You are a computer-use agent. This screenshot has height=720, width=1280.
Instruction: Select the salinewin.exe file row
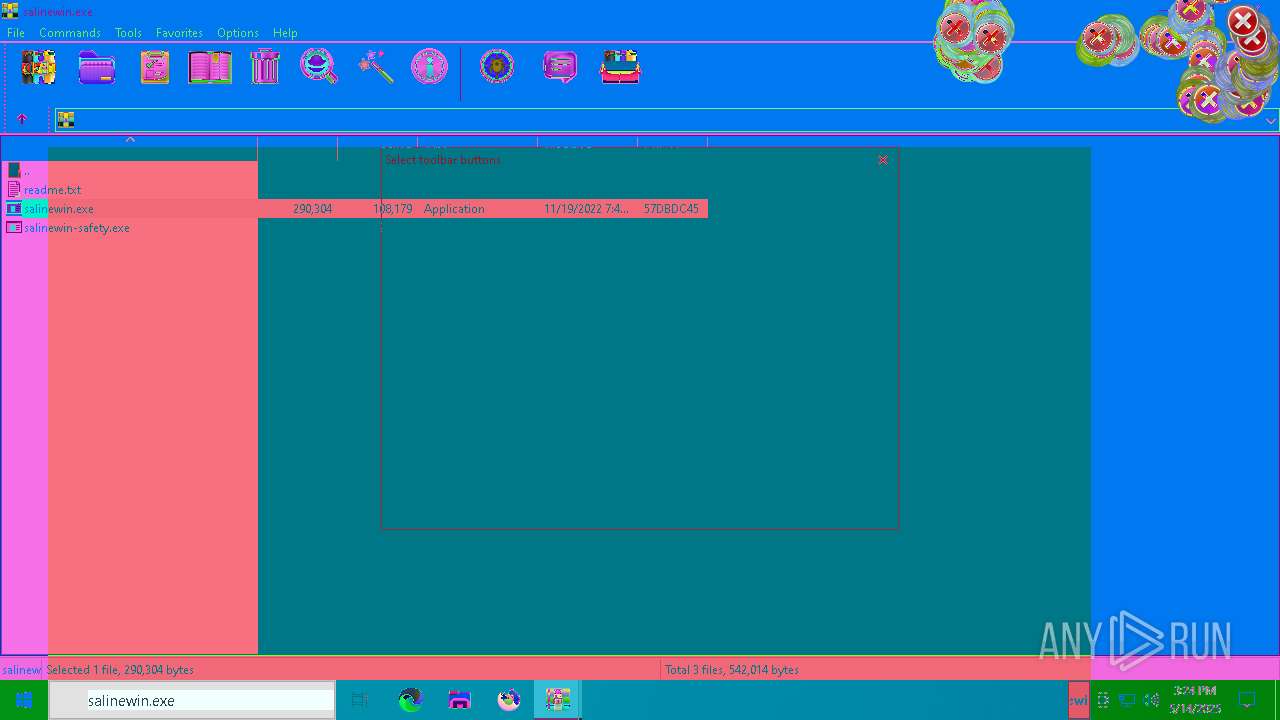pos(355,209)
